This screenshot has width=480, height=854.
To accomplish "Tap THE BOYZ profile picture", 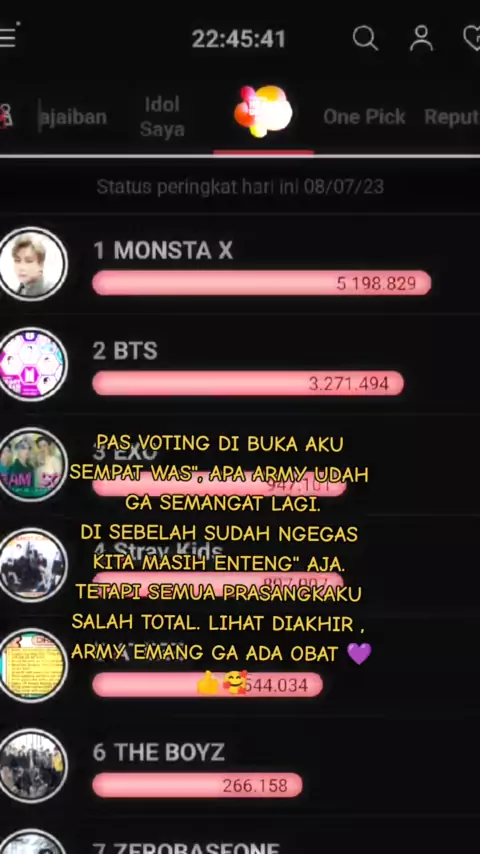I will [33, 765].
